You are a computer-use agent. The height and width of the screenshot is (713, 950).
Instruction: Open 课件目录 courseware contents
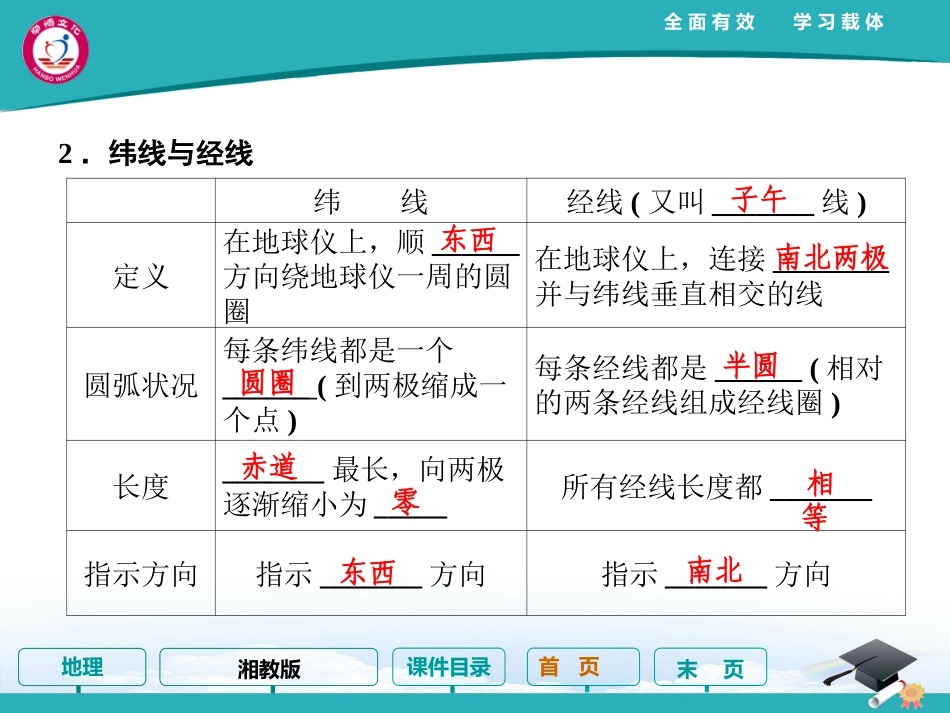(448, 667)
